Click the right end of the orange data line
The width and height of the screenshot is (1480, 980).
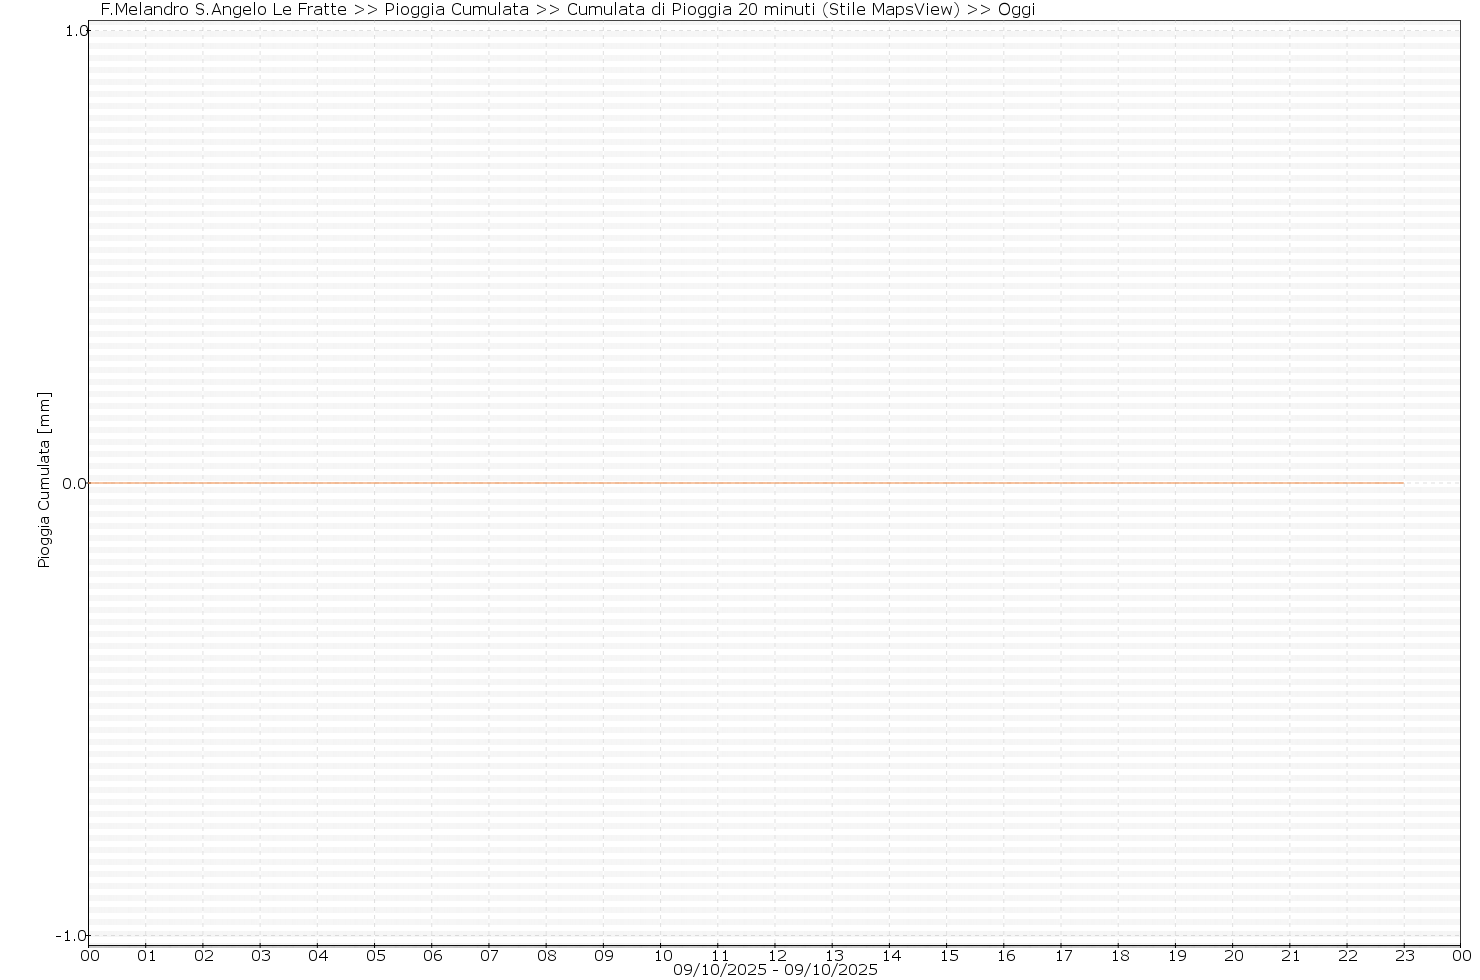[1402, 483]
